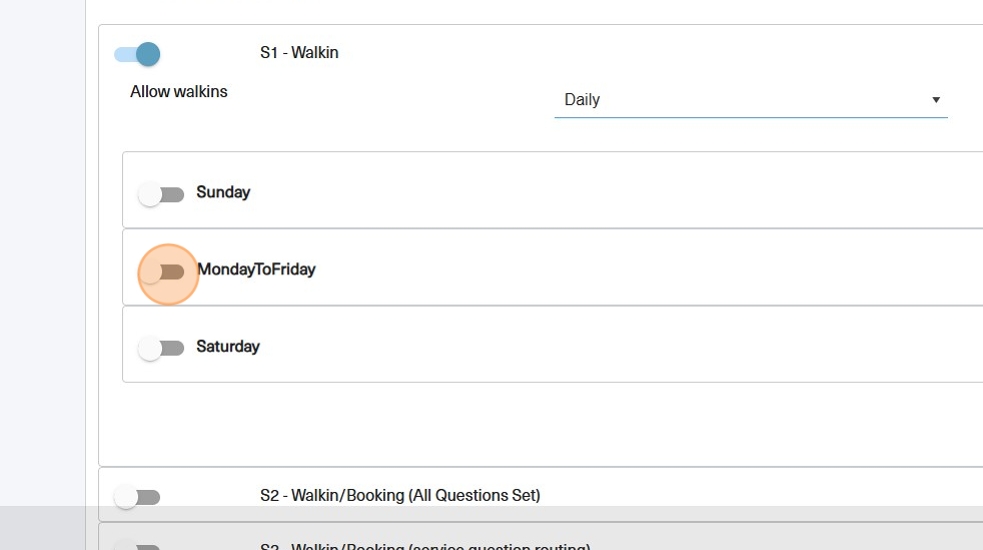The image size is (983, 550).
Task: Turn off the S1 - Walkin switch
Action: [138, 54]
